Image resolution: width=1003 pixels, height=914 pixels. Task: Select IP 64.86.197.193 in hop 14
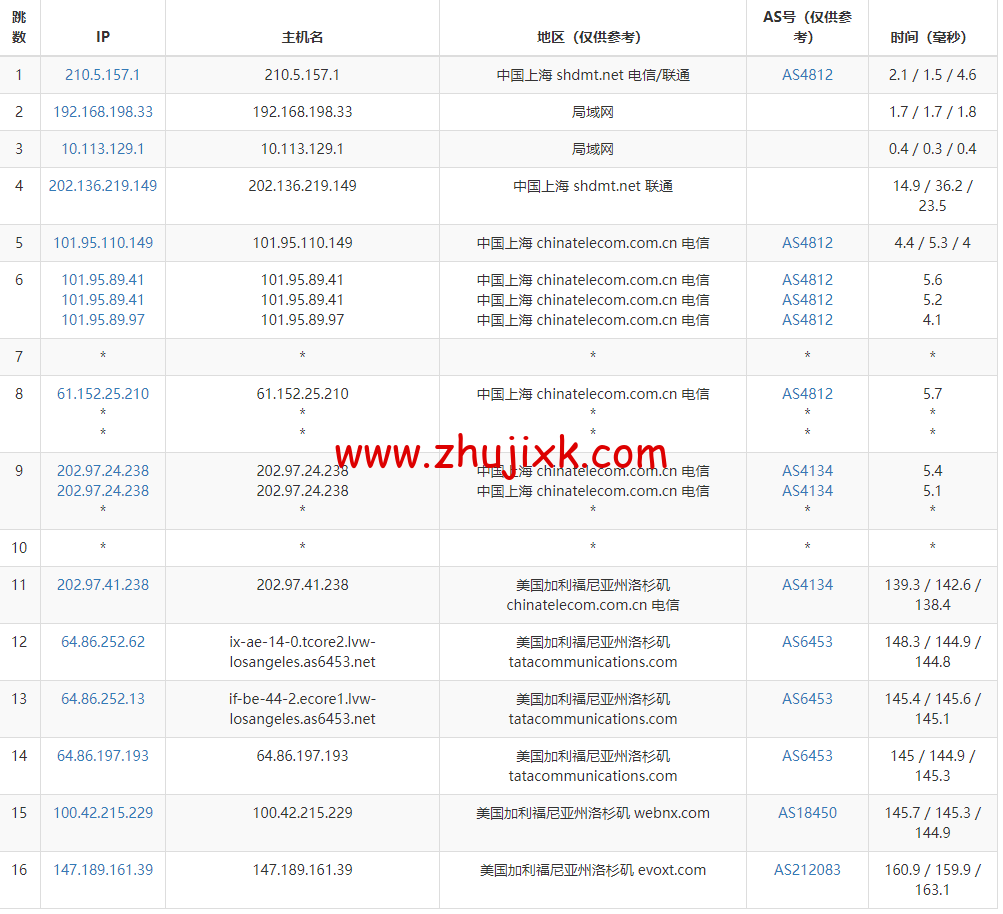pyautogui.click(x=102, y=755)
